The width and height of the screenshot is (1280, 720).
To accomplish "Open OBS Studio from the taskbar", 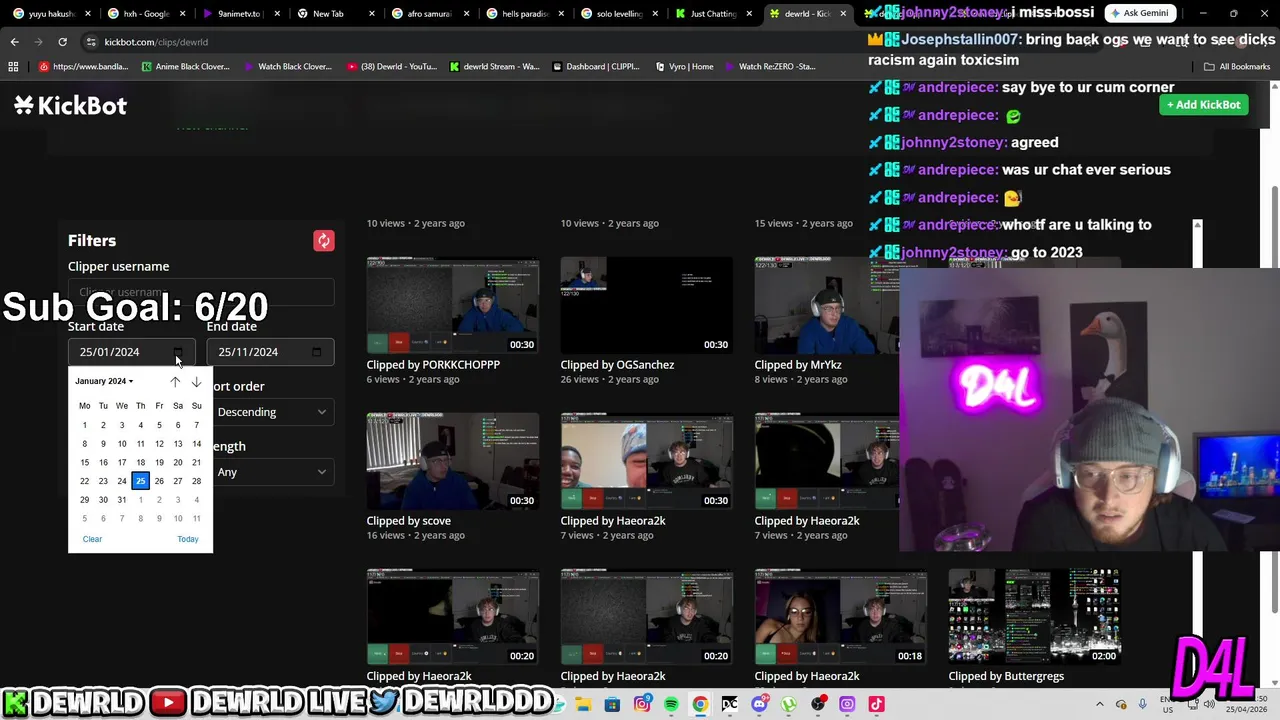I will point(818,704).
